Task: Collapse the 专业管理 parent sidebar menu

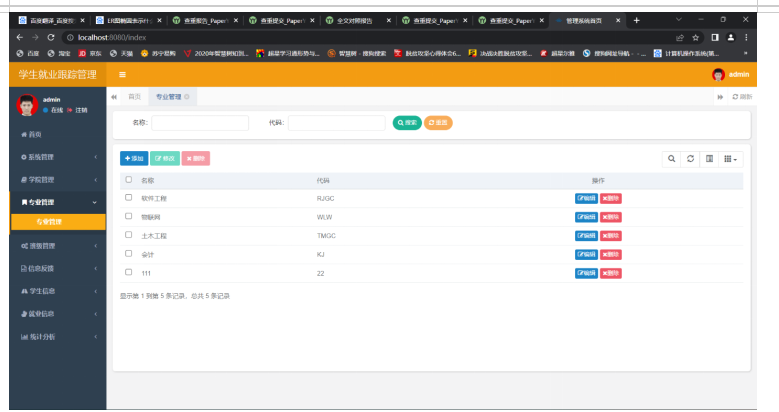Action: pos(58,202)
